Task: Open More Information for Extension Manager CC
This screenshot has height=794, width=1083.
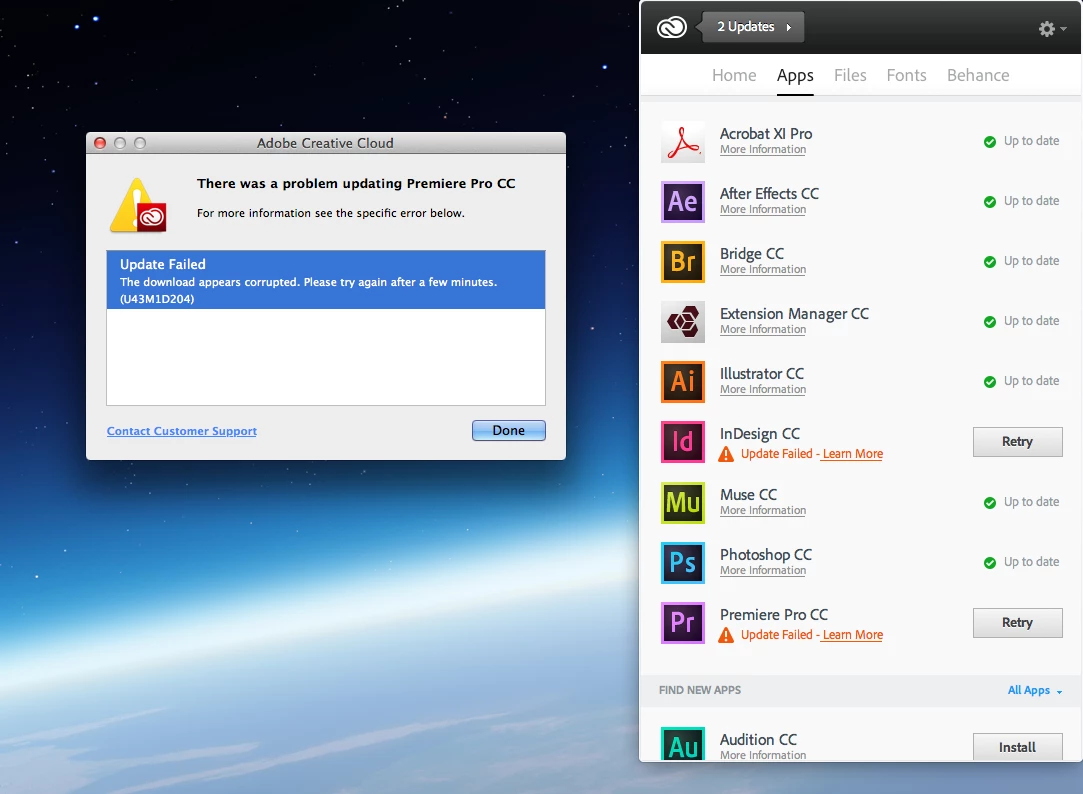Action: tap(763, 329)
